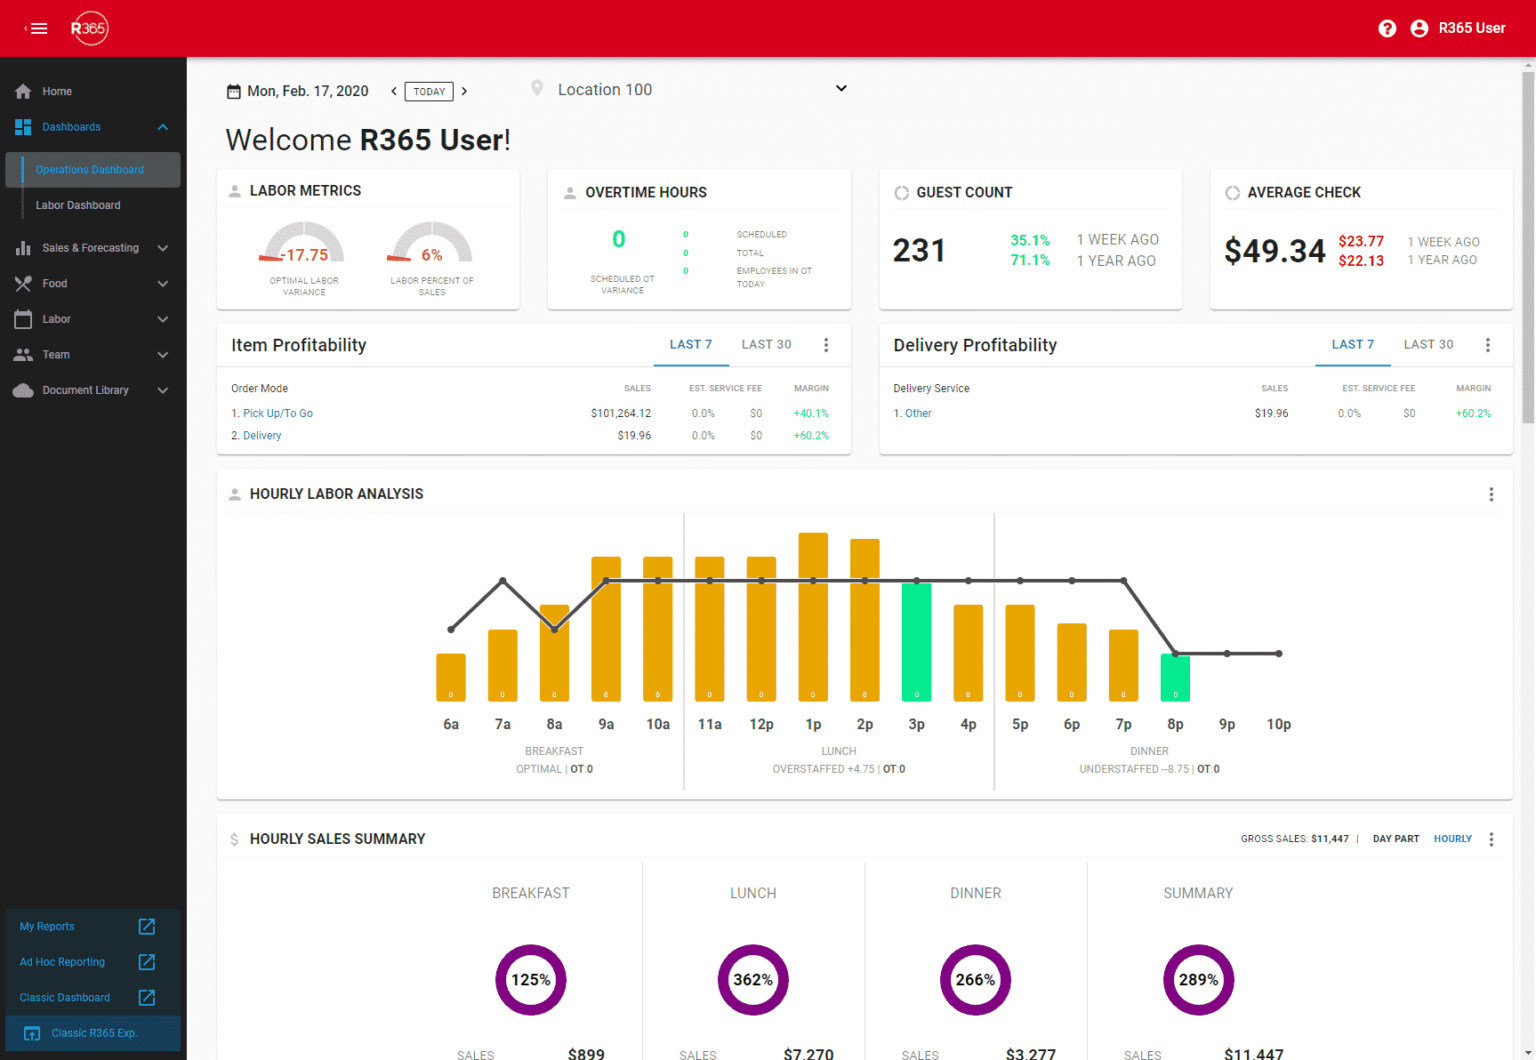Click the TODAY button
The width and height of the screenshot is (1536, 1060).
(429, 91)
